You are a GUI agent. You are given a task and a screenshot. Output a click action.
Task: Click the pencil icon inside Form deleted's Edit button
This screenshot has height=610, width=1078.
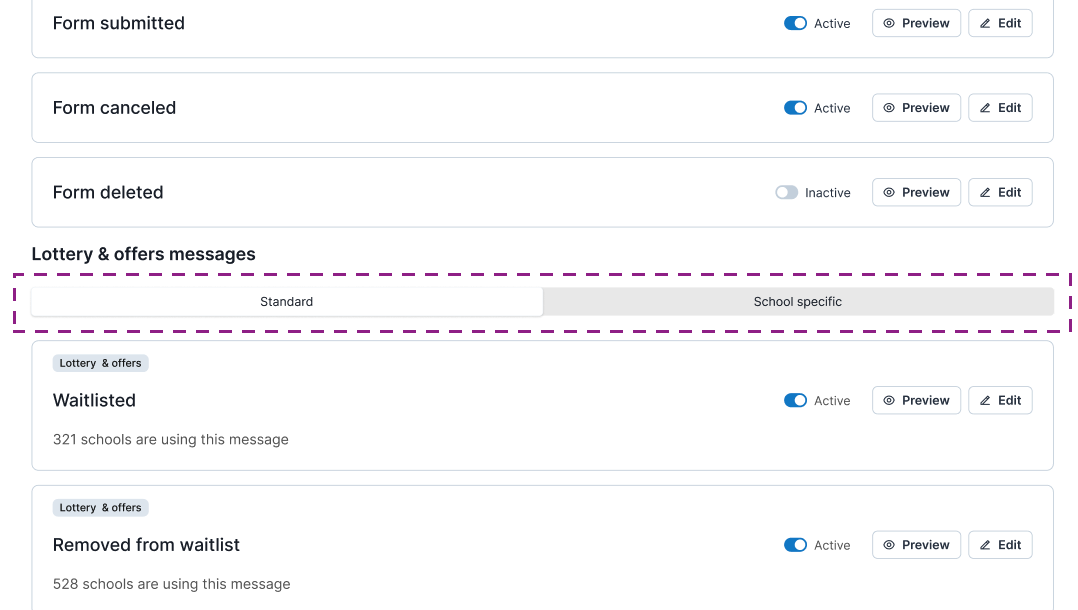tap(986, 192)
